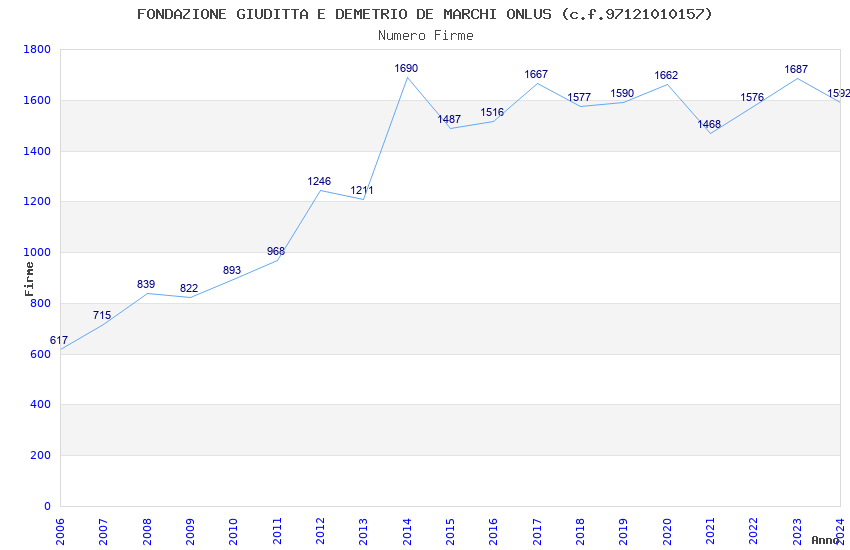Select data label 1592 for 2024

(x=839, y=93)
